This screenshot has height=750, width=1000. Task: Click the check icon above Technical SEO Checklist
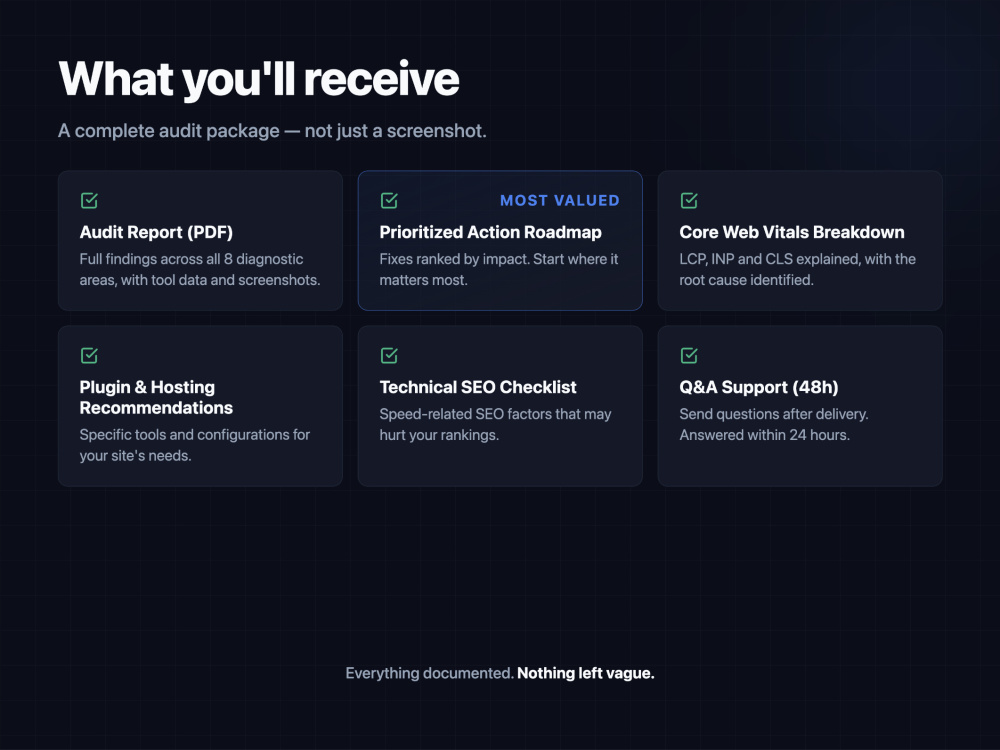coord(389,355)
